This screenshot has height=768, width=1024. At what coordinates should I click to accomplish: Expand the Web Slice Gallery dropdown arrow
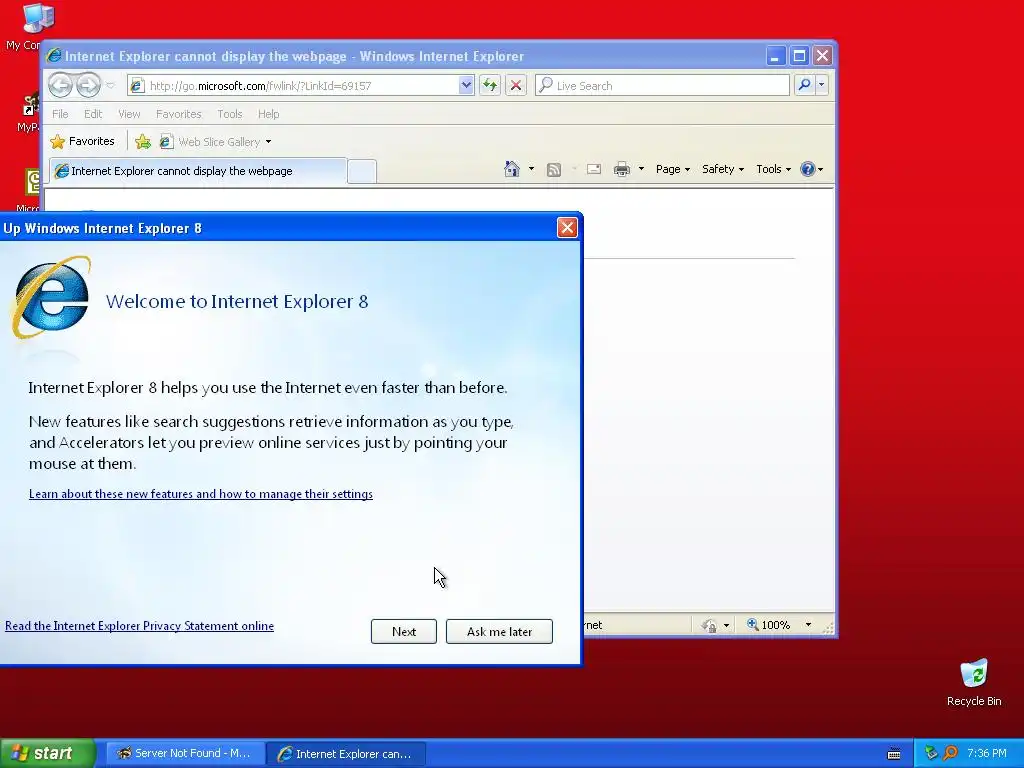click(x=268, y=142)
